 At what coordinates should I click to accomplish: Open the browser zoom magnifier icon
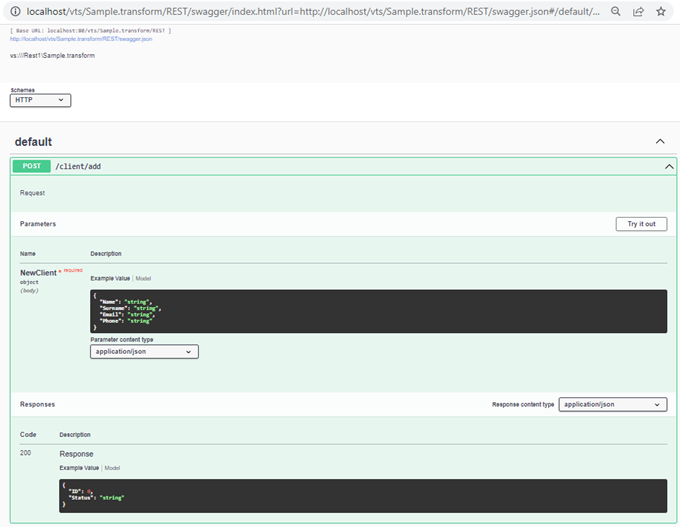coord(615,12)
